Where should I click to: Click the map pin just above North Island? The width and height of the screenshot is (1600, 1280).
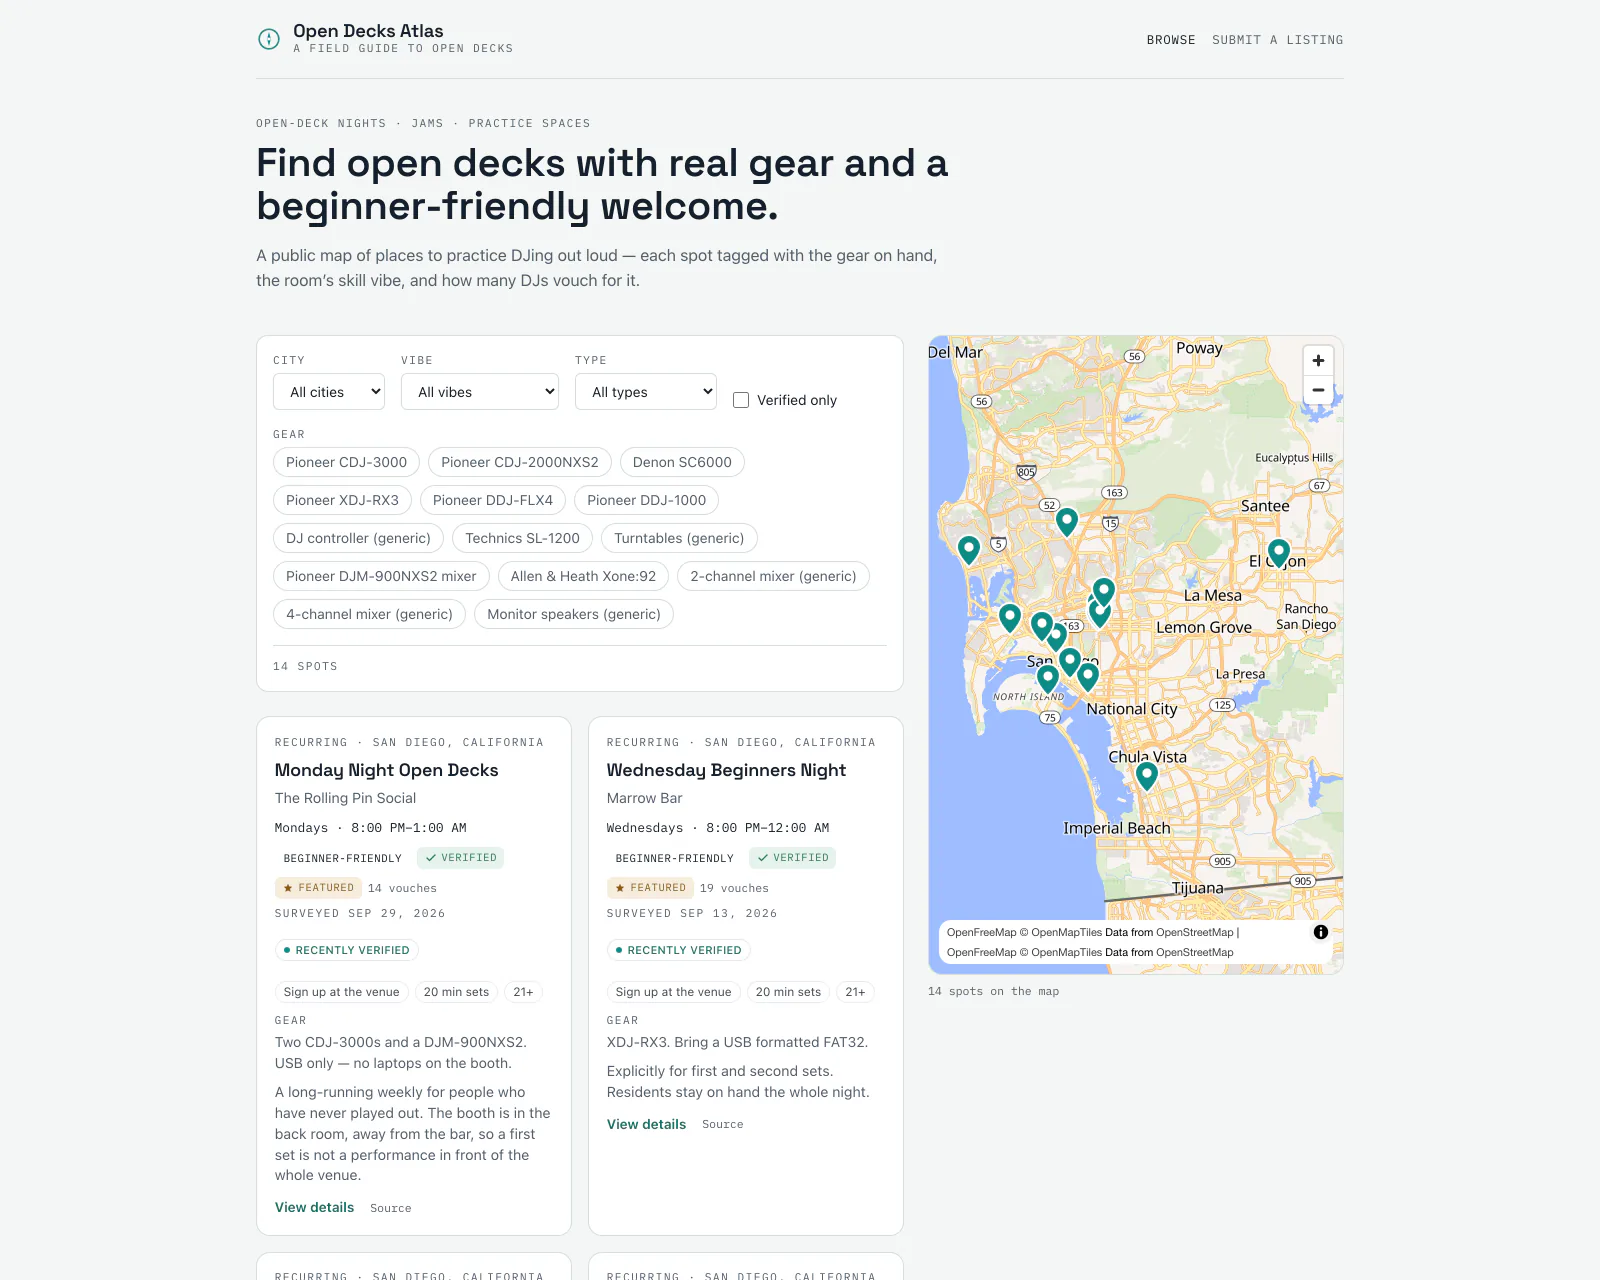click(x=1048, y=679)
